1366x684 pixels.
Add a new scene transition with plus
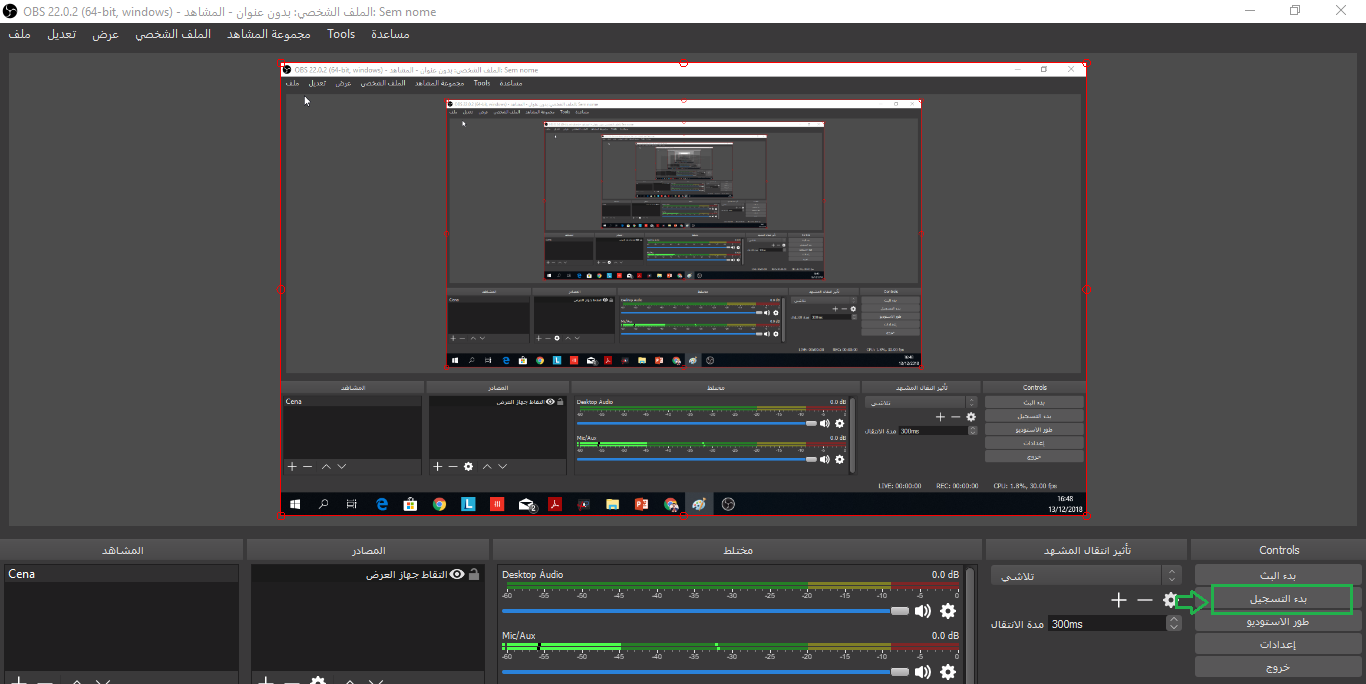(x=1119, y=600)
